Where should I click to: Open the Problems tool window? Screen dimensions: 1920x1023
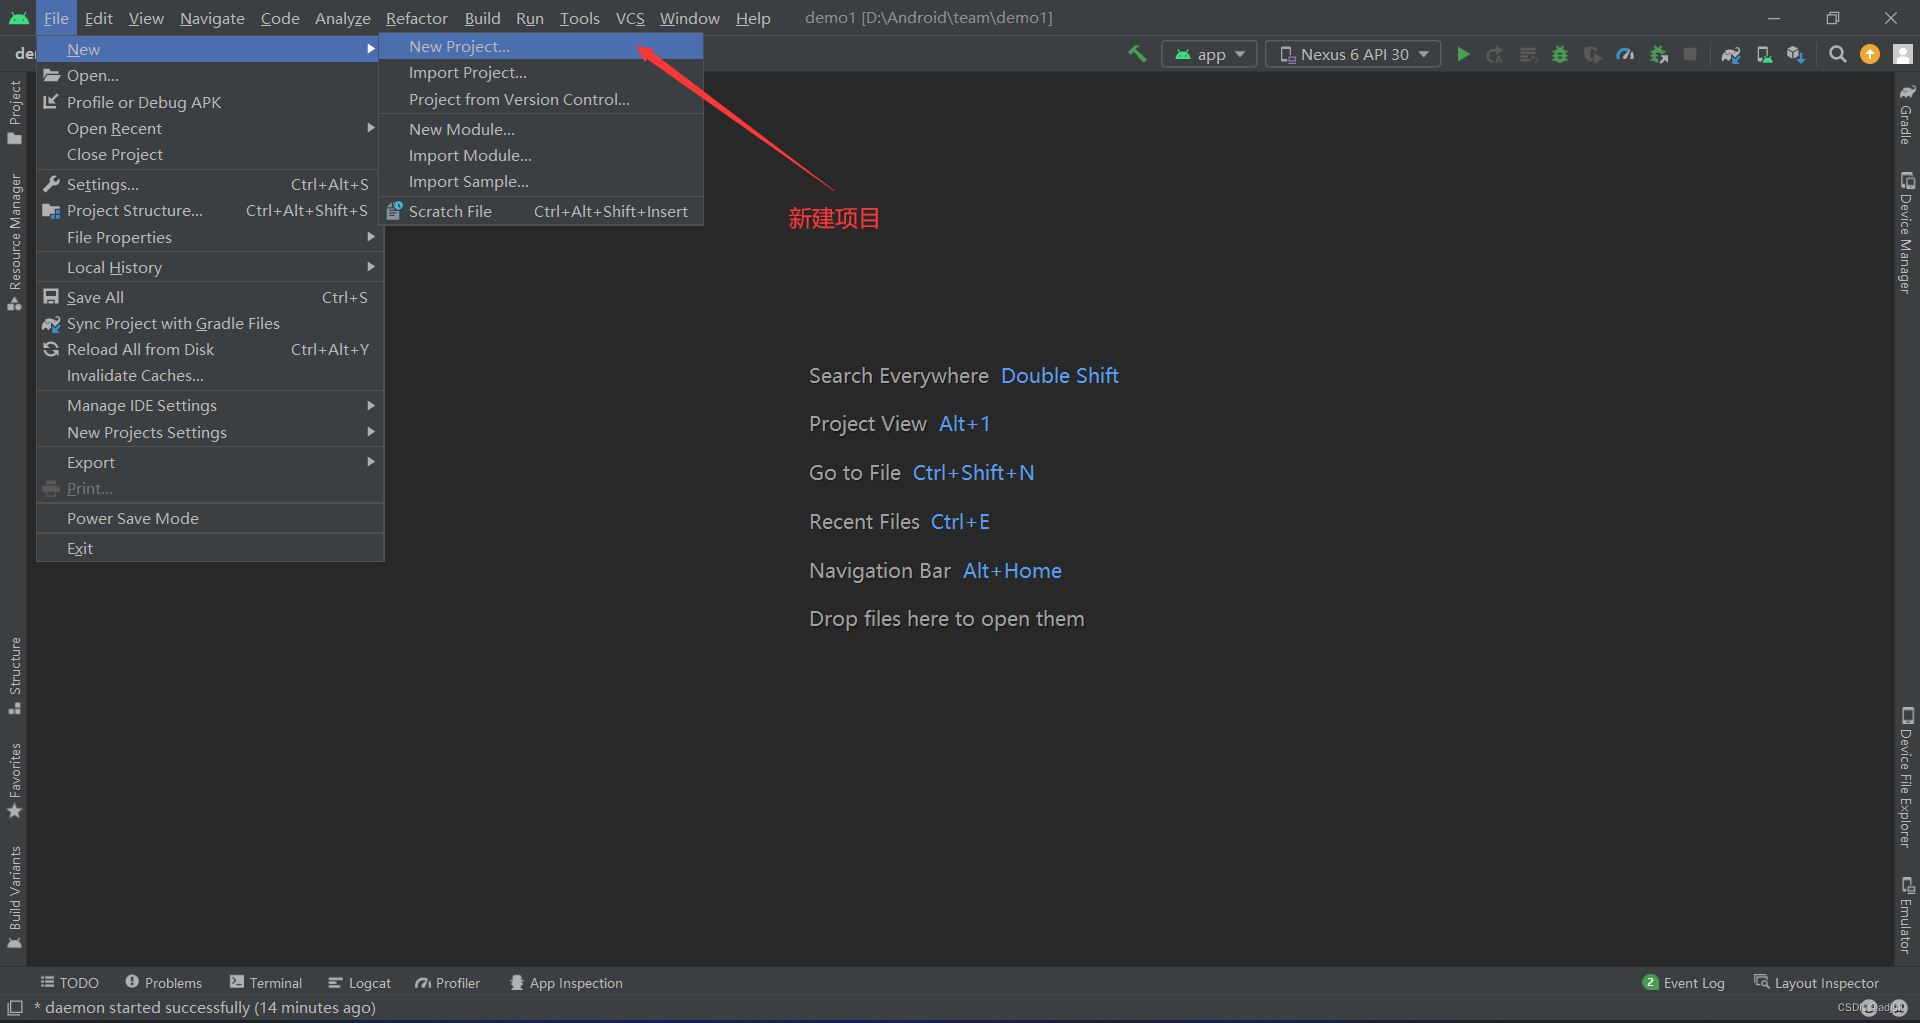(163, 983)
